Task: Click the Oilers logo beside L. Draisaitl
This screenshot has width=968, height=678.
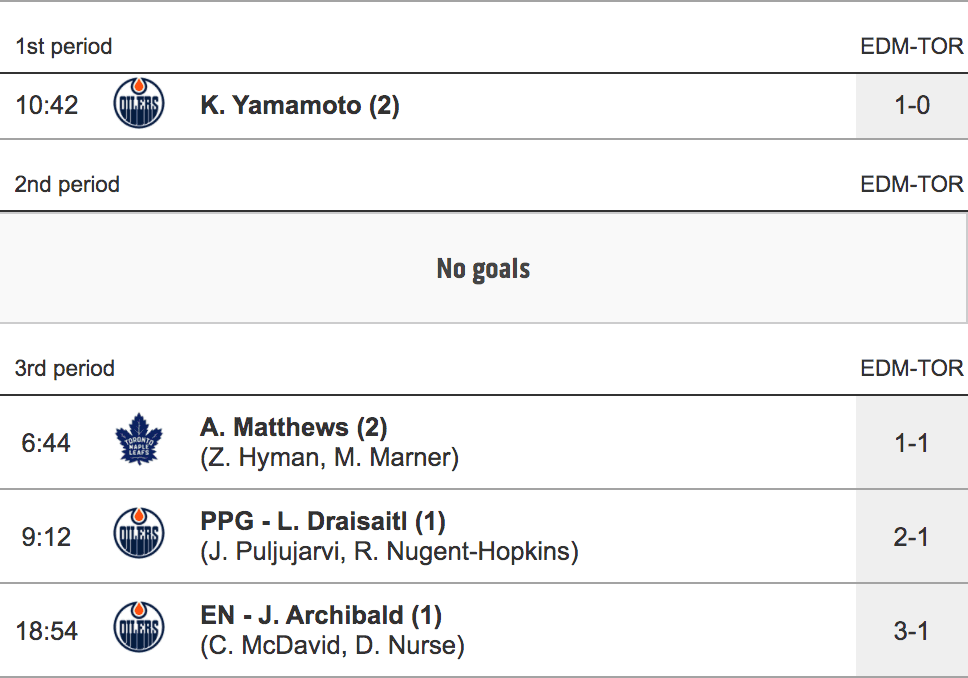Action: pos(139,537)
